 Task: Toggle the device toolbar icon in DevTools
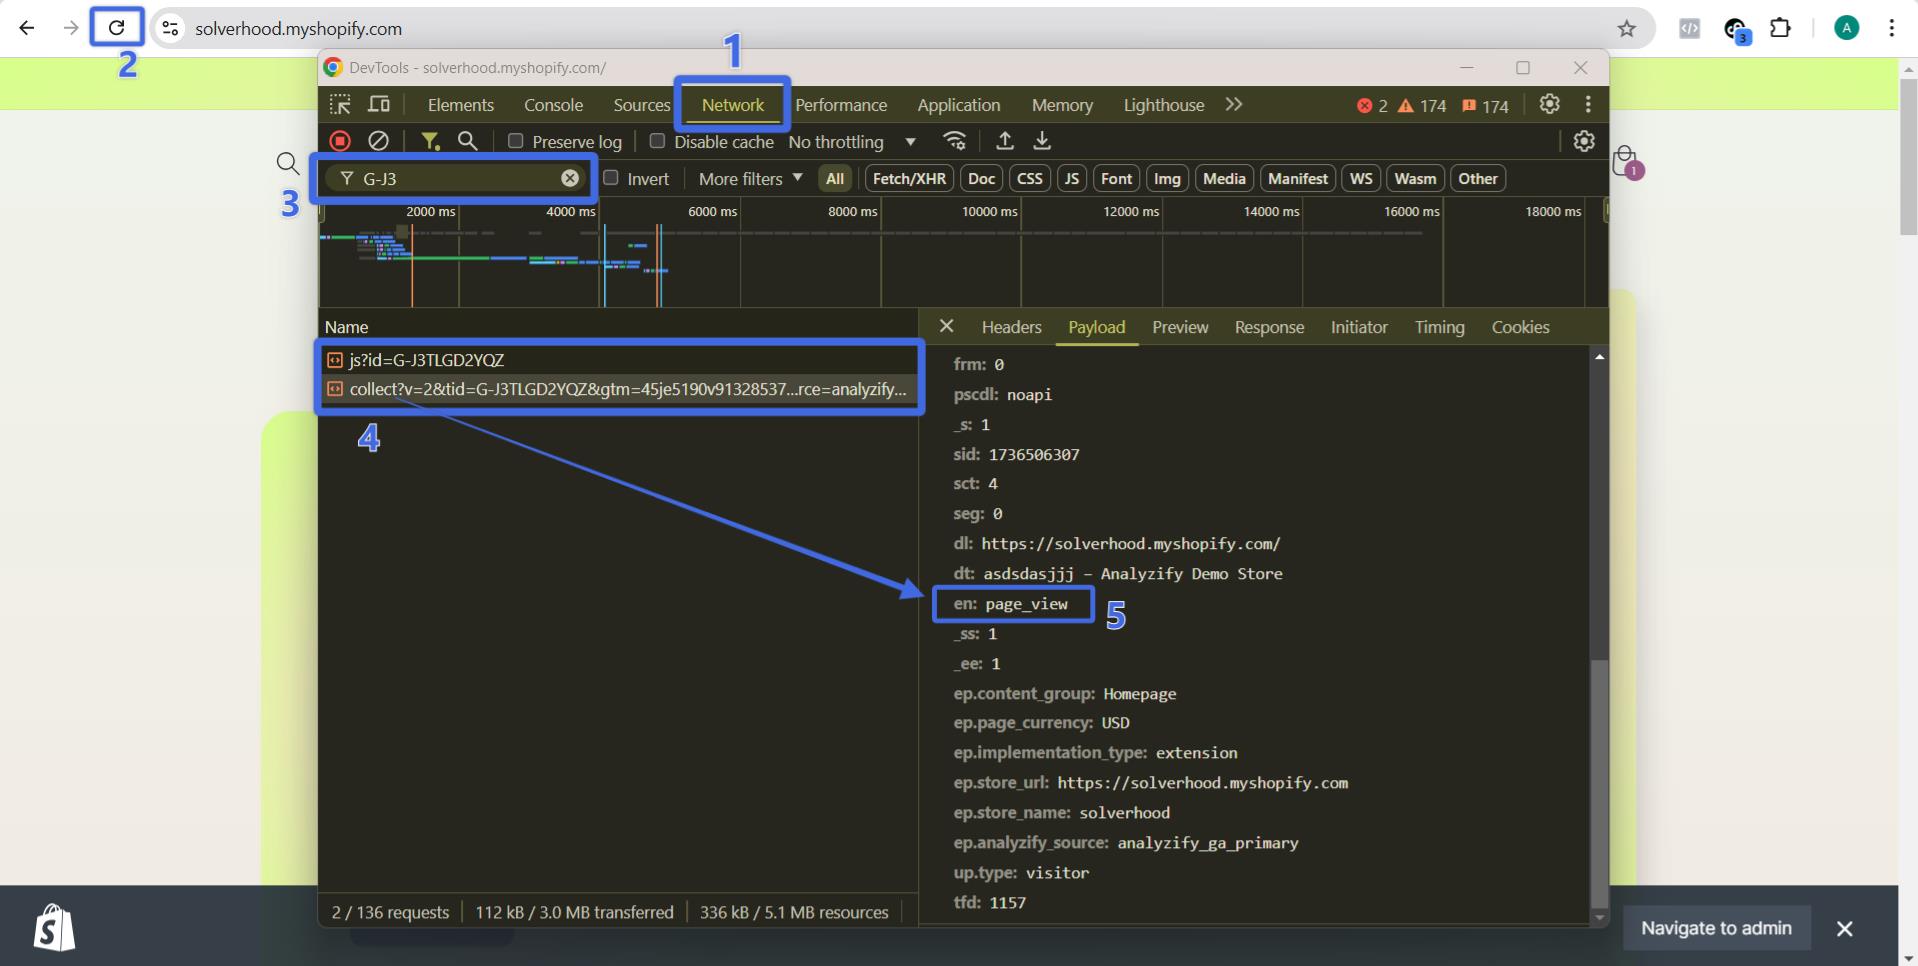[x=379, y=104]
